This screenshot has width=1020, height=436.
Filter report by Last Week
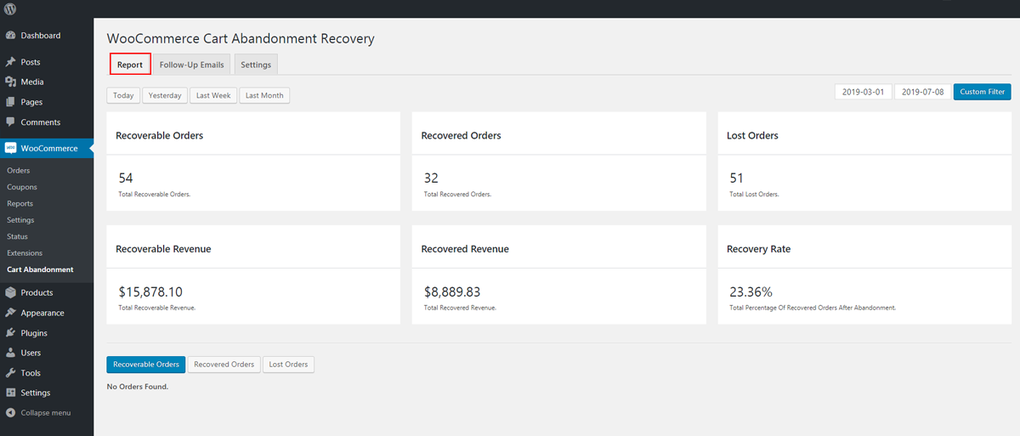click(213, 96)
